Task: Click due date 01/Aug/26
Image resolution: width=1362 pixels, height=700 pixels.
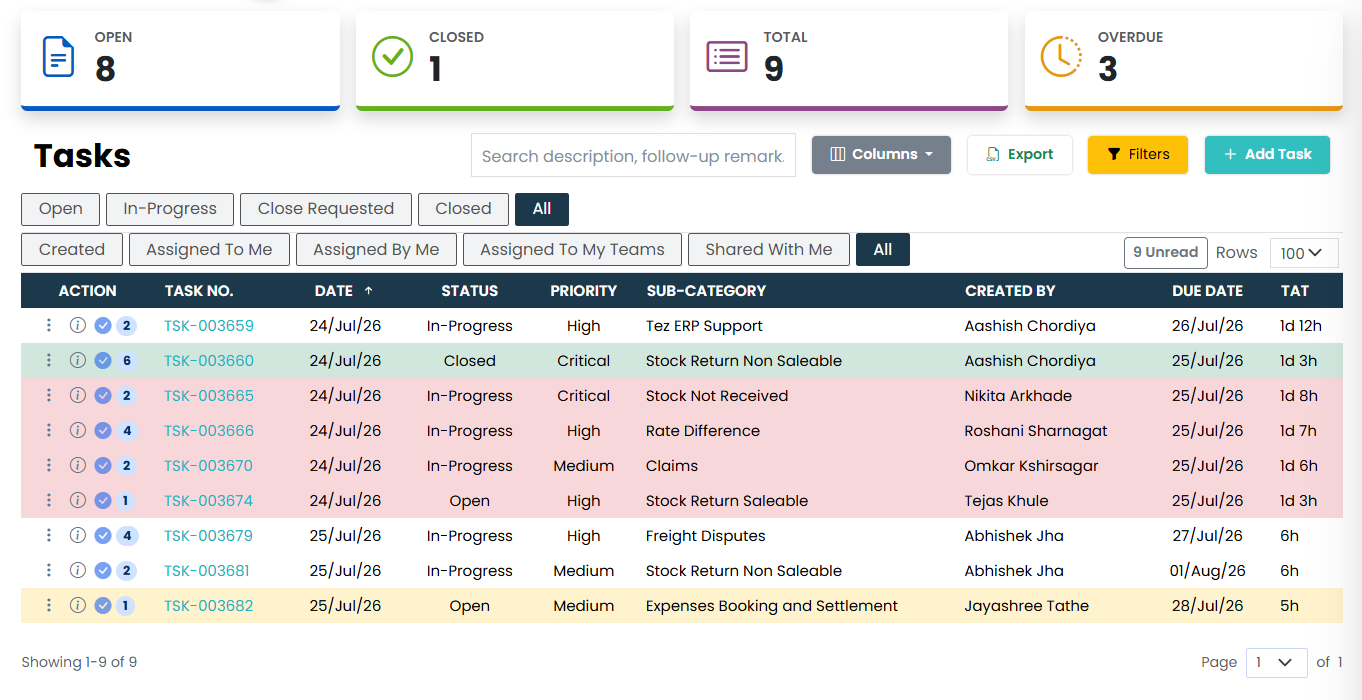Action: 1208,571
